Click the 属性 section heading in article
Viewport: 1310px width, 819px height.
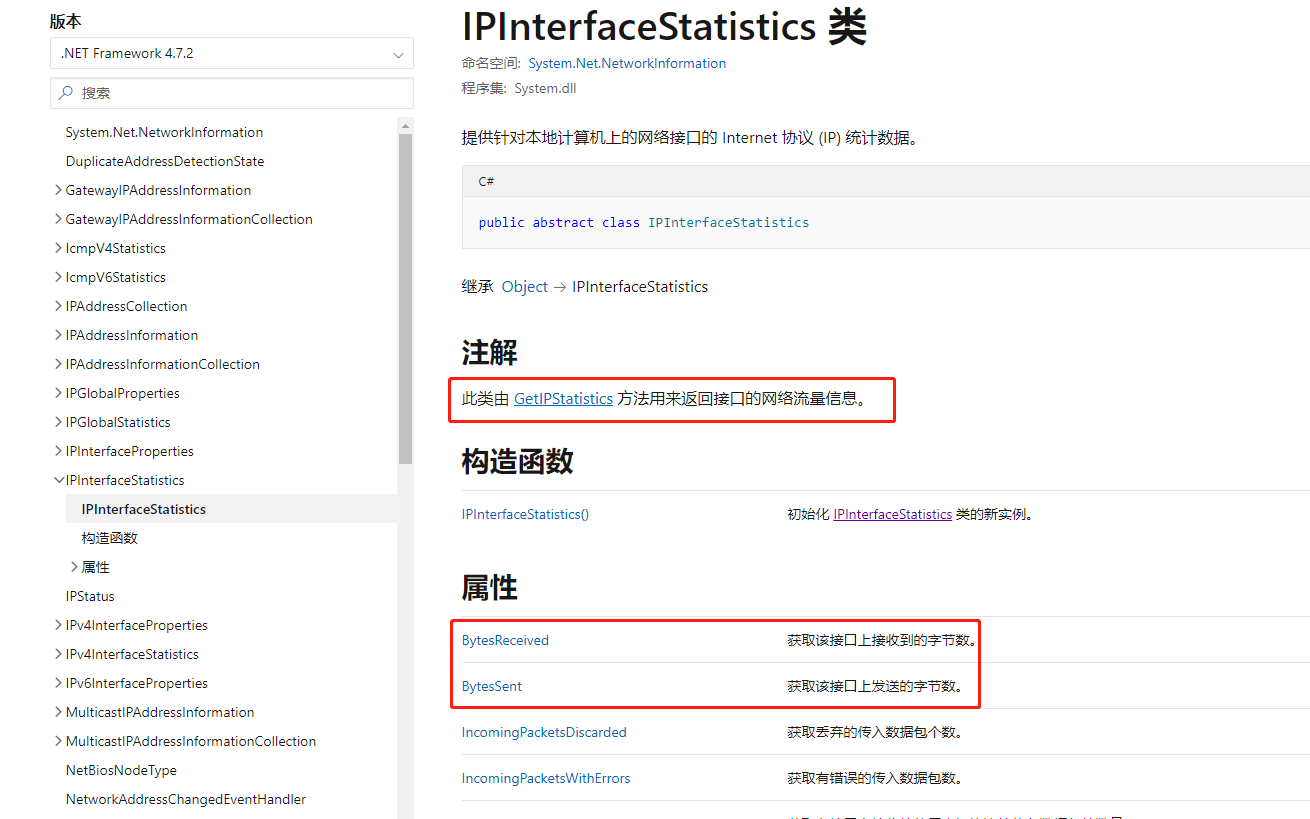pyautogui.click(x=490, y=587)
